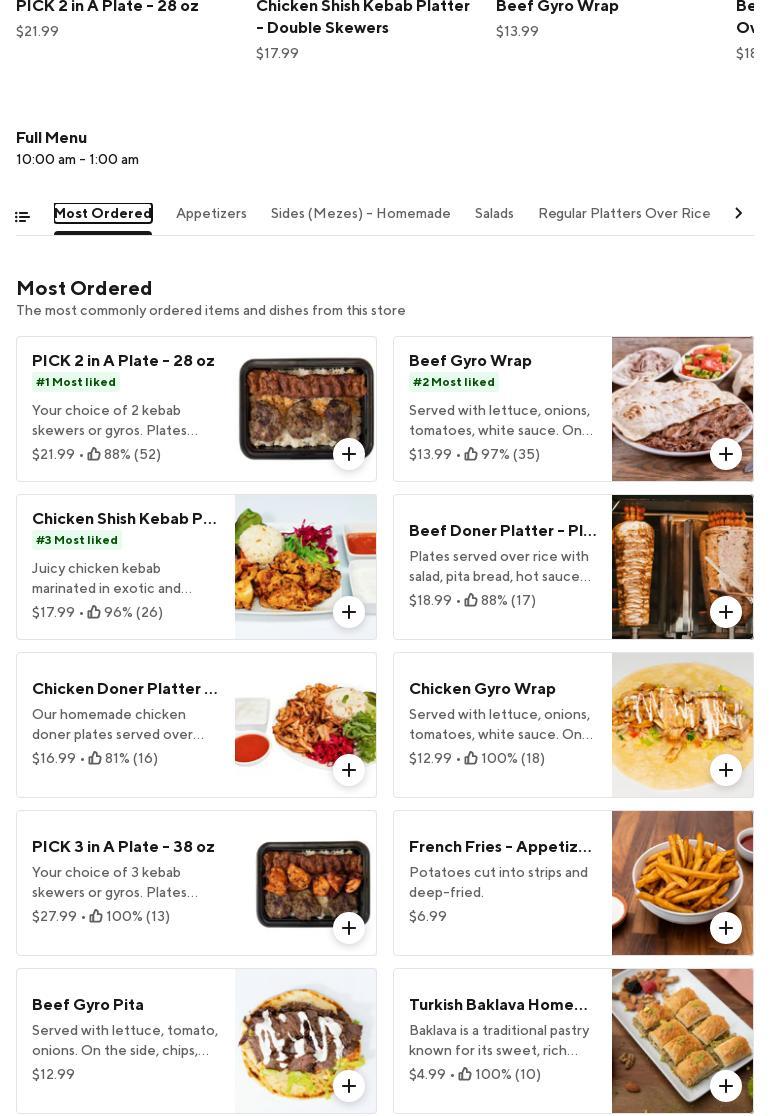Viewport: 770px width, 1116px height.
Task: Add Beef Doner Platter using plus icon
Action: click(726, 612)
